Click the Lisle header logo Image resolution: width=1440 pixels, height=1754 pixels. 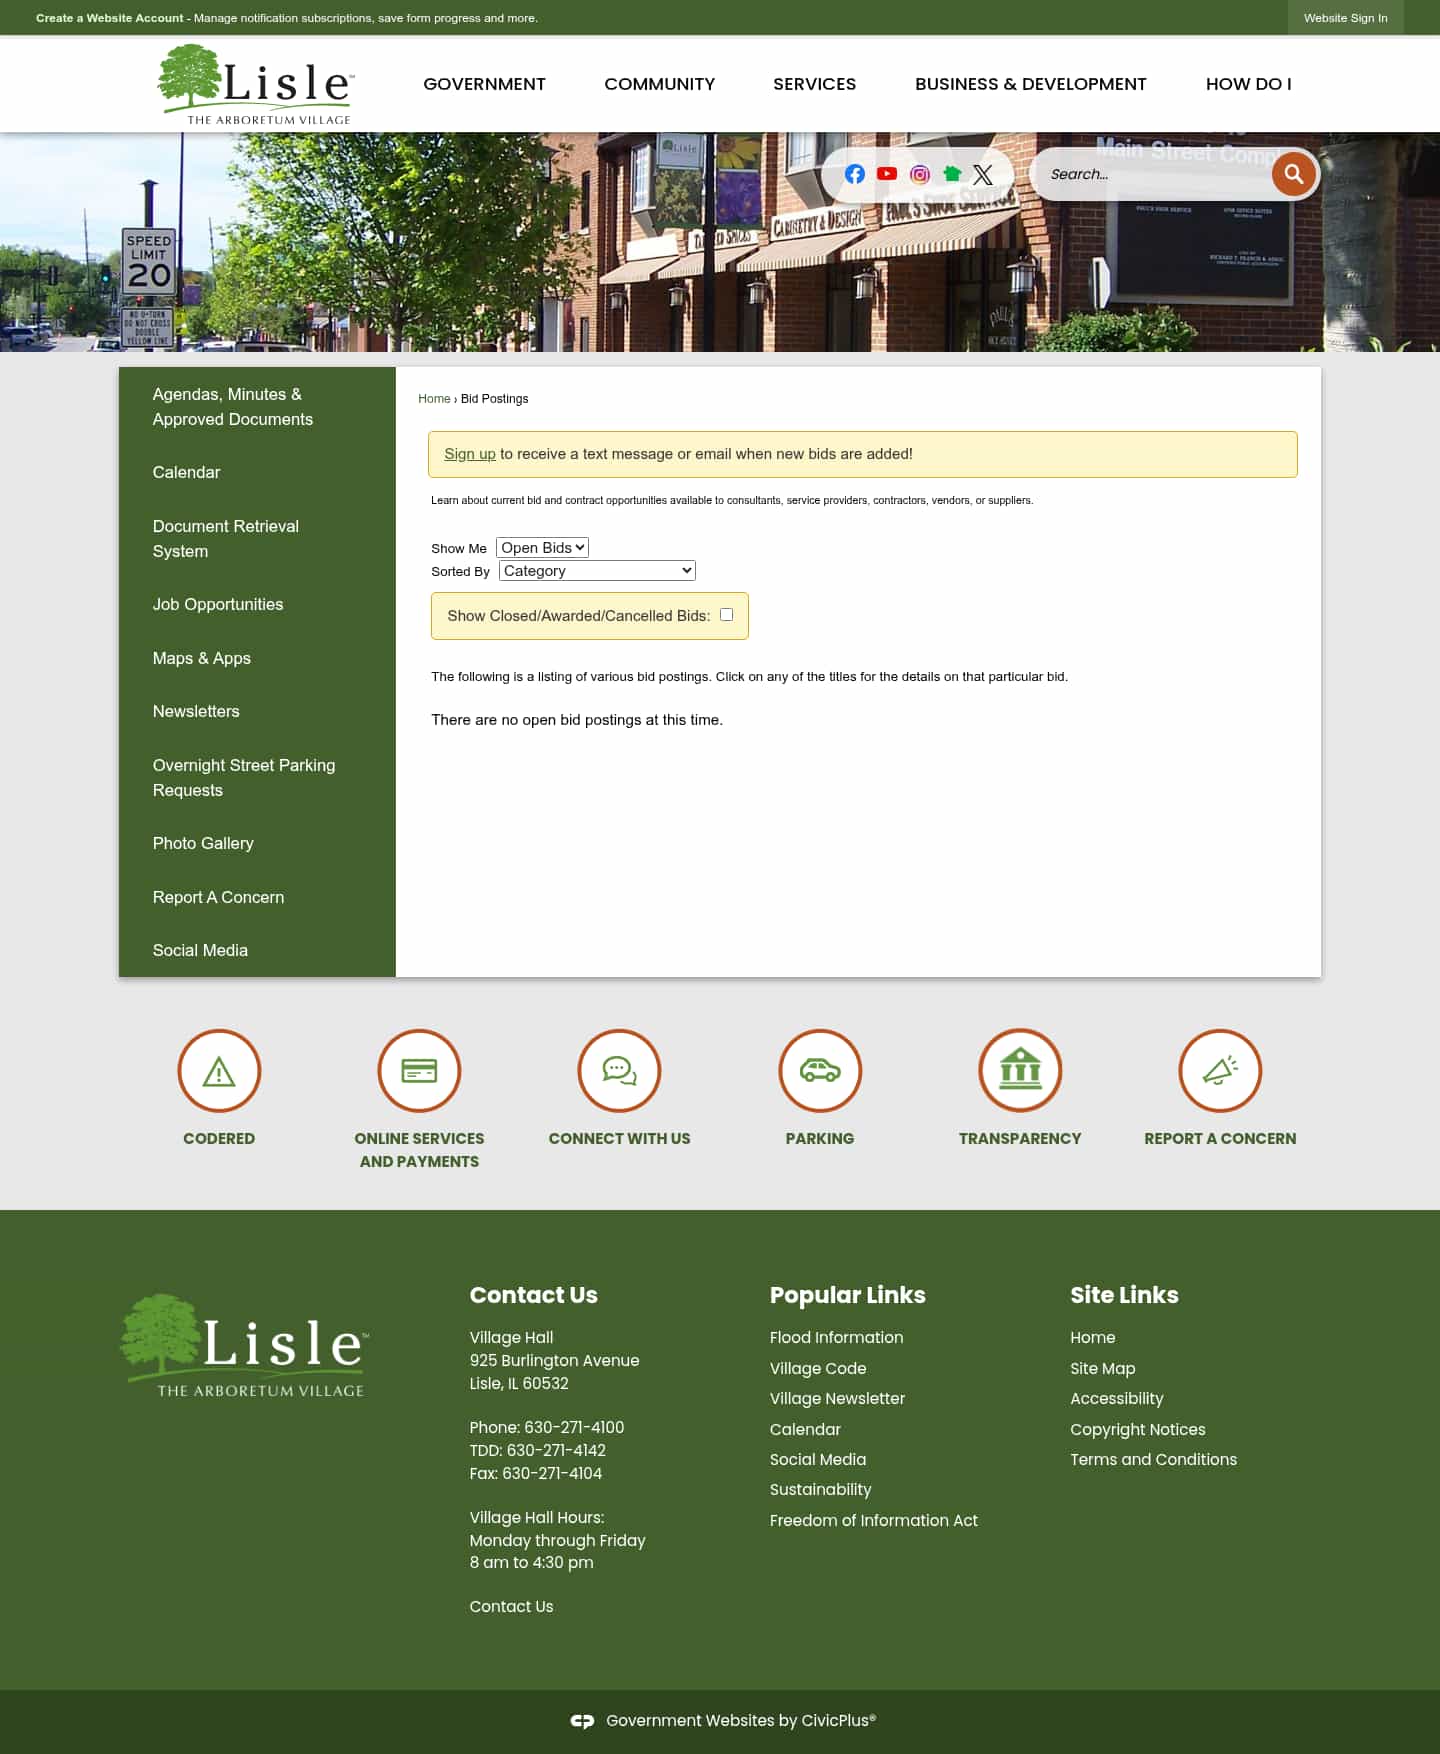256,84
